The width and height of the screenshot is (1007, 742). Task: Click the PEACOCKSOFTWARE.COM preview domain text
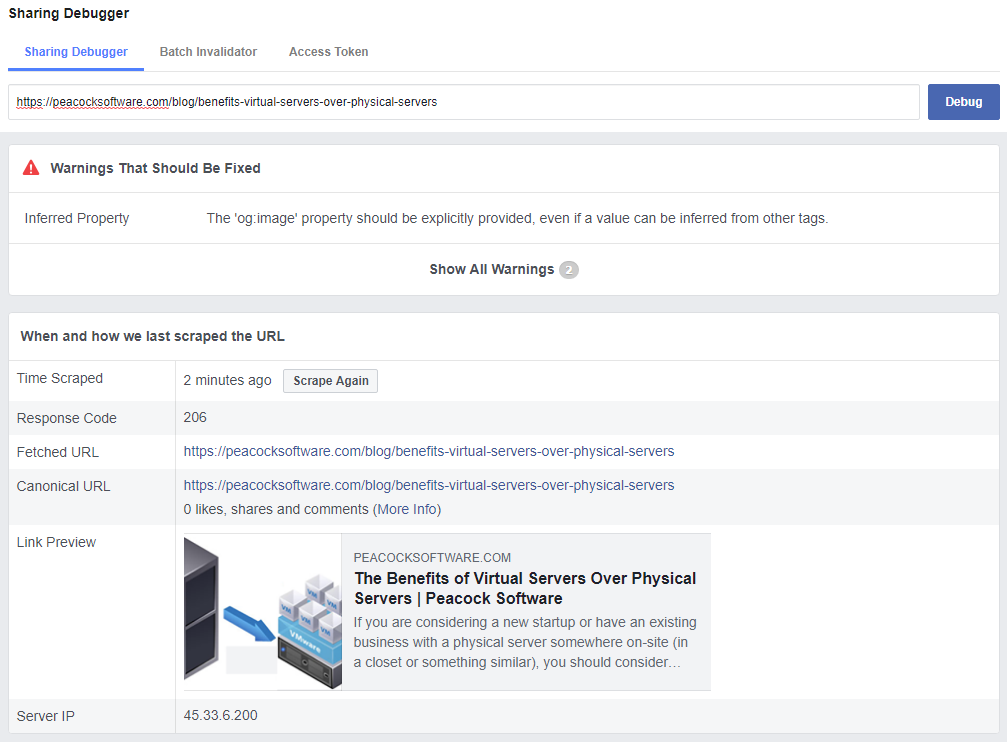click(x=432, y=558)
